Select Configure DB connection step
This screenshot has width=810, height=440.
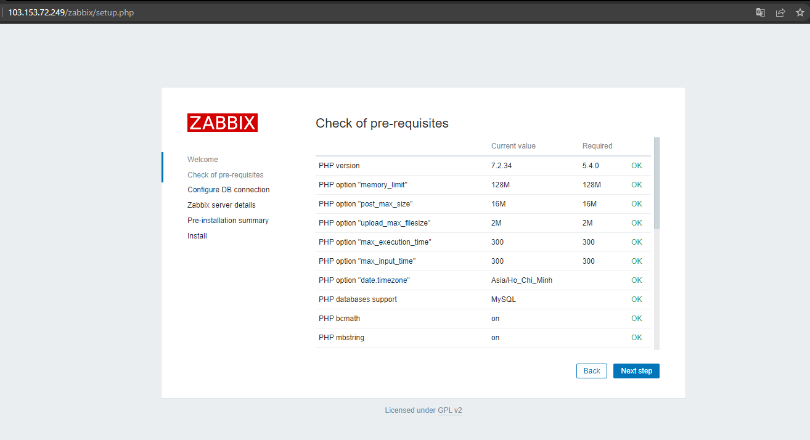tap(228, 190)
